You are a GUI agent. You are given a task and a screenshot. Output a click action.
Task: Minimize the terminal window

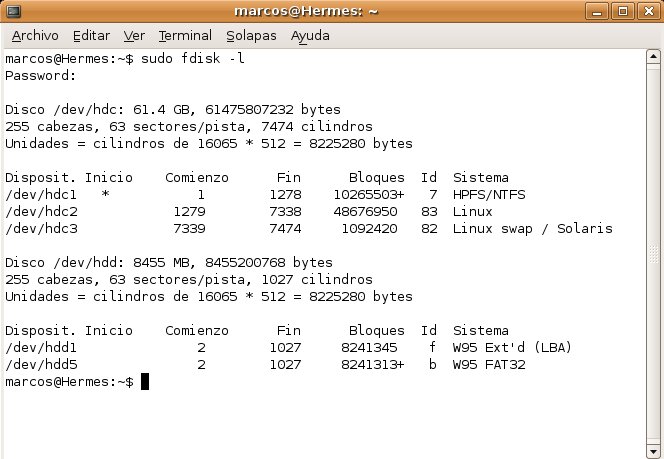pos(602,12)
